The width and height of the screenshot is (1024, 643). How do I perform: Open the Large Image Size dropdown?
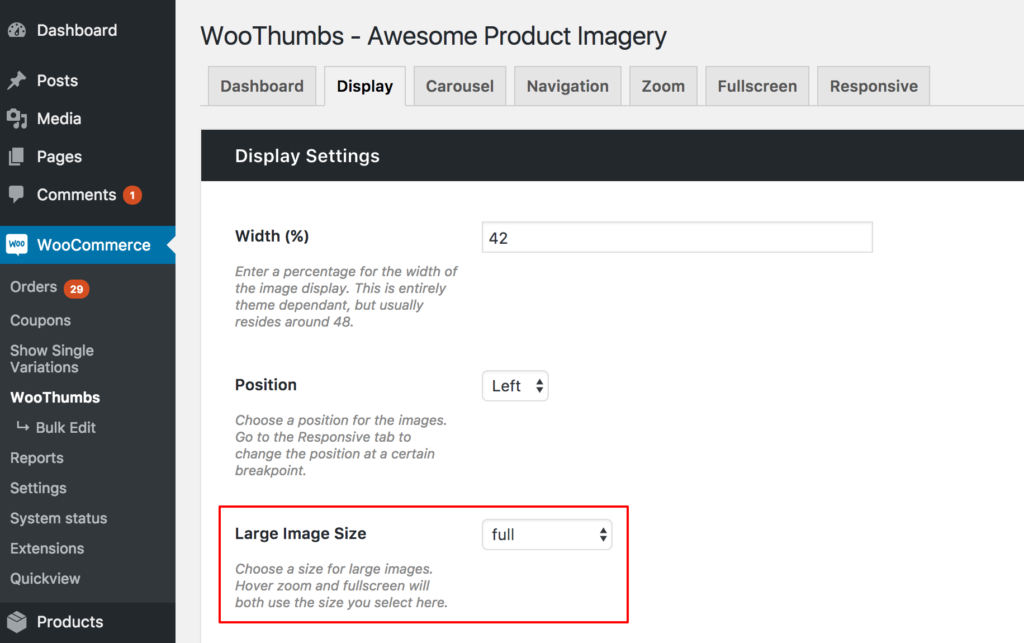546,534
